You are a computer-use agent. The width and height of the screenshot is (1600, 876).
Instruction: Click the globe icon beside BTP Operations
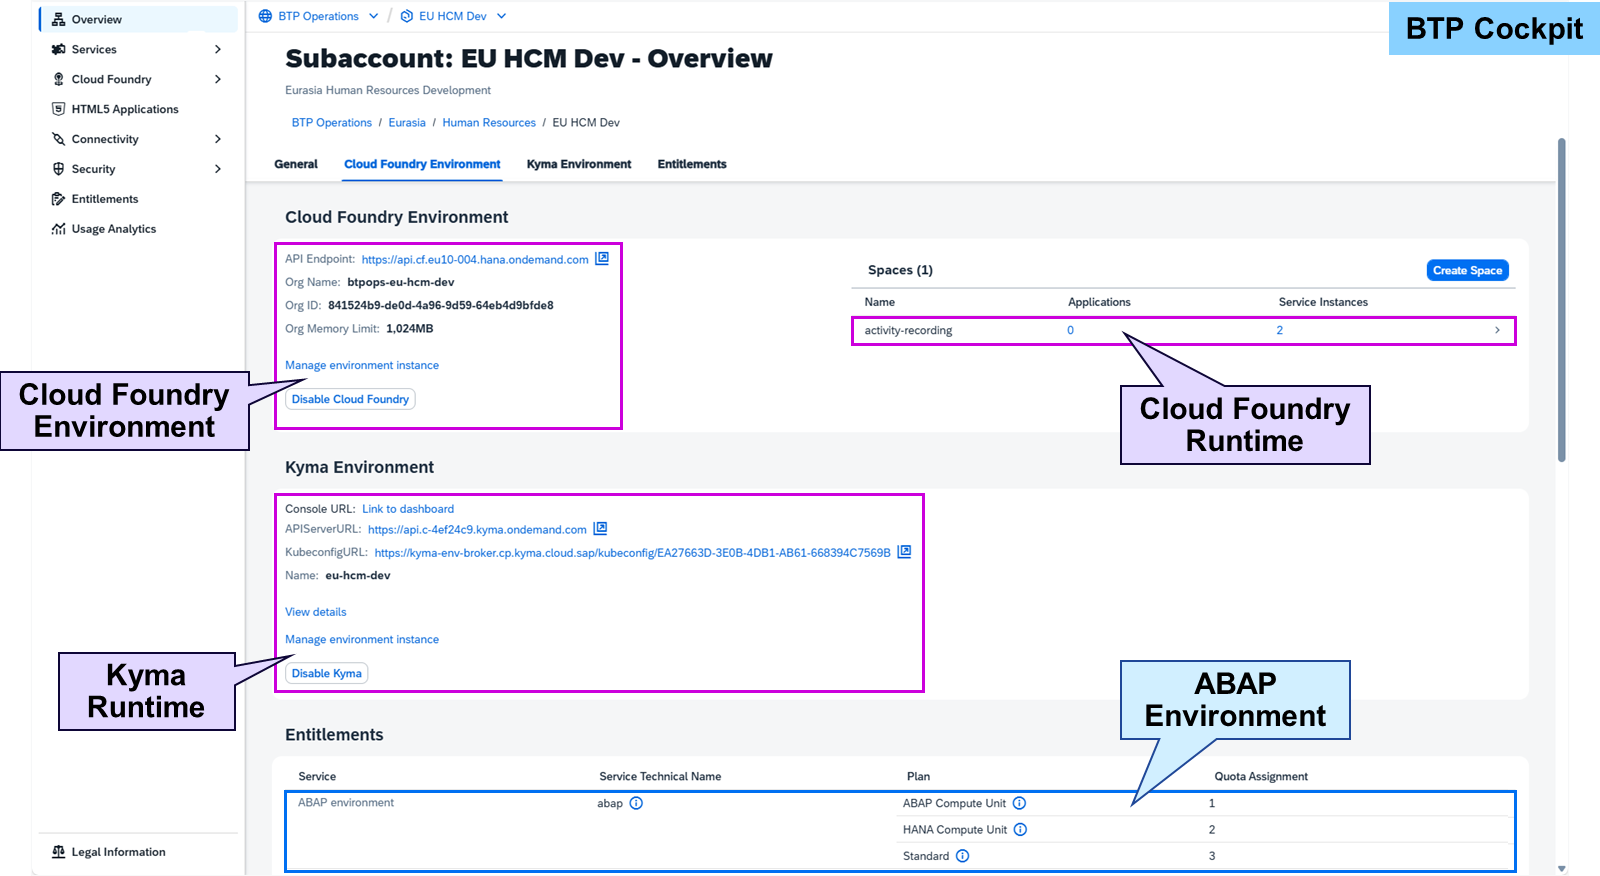(265, 16)
